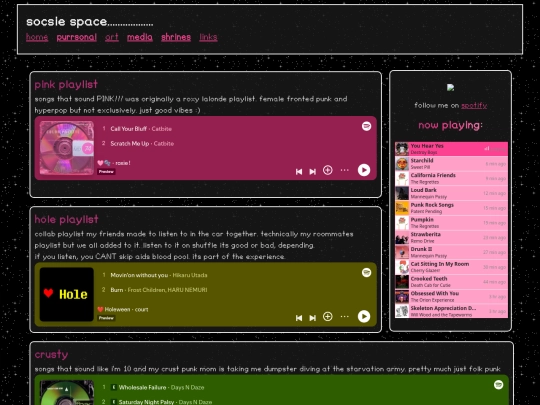Screen dimensions: 540x405
Task: Go to the art page
Action: pos(112,37)
